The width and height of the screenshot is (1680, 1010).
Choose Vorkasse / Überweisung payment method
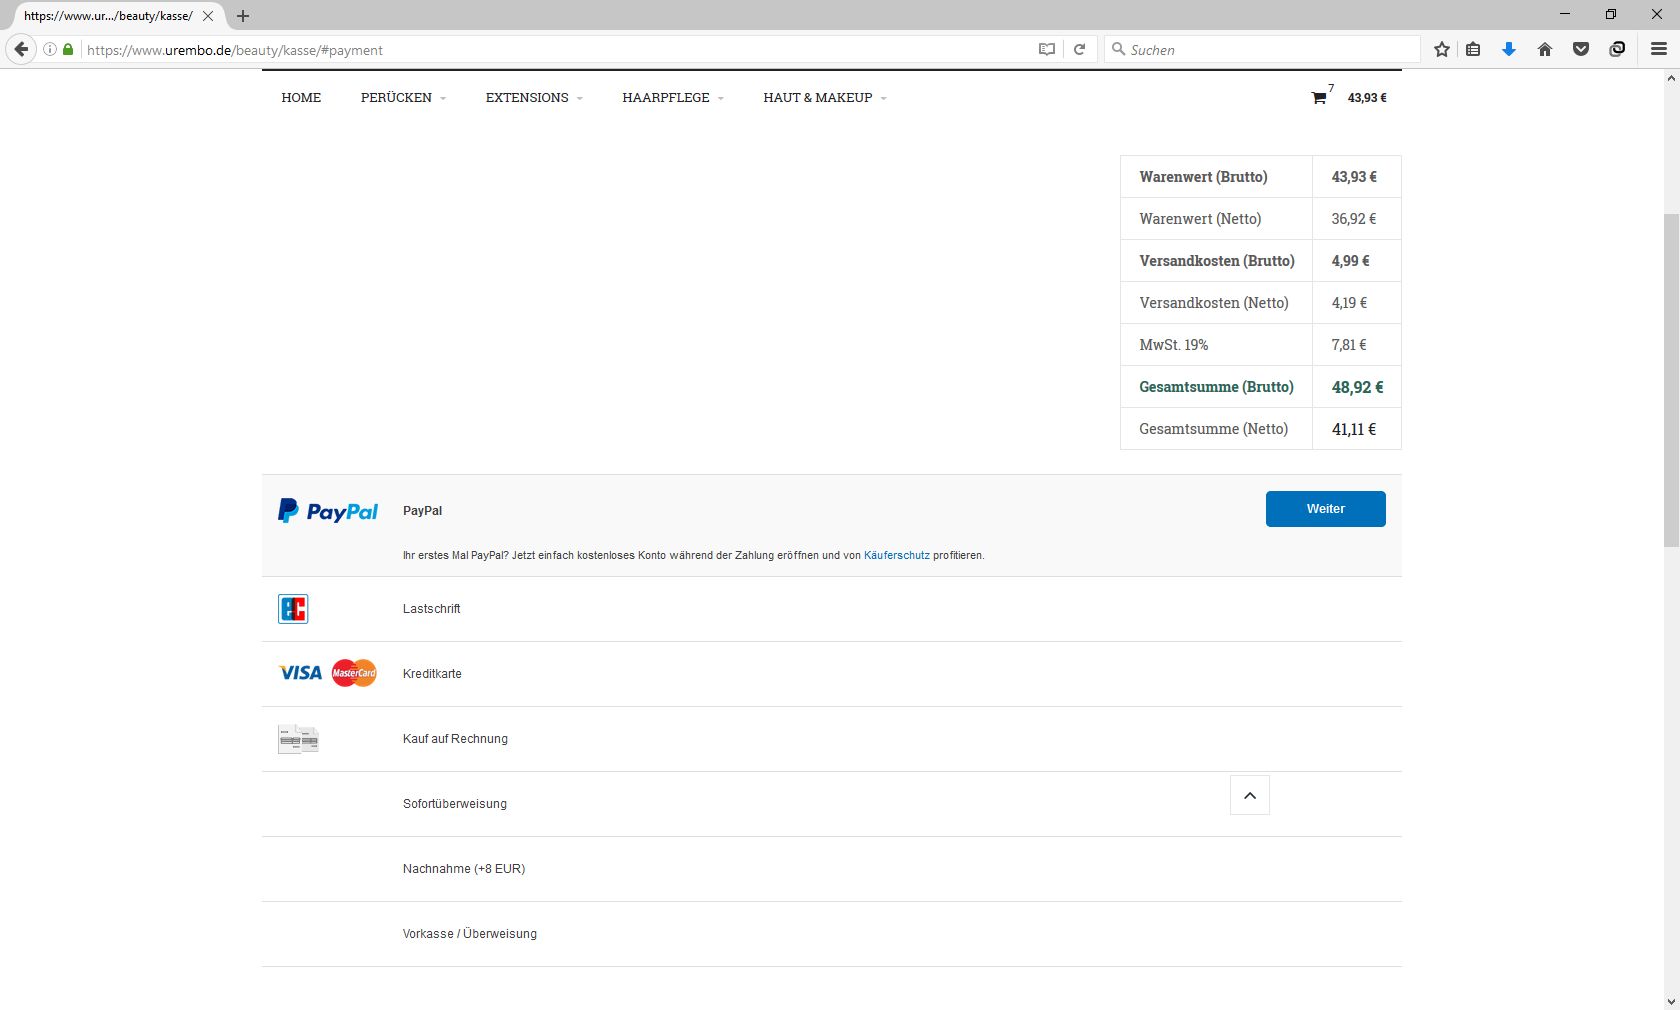coord(470,934)
